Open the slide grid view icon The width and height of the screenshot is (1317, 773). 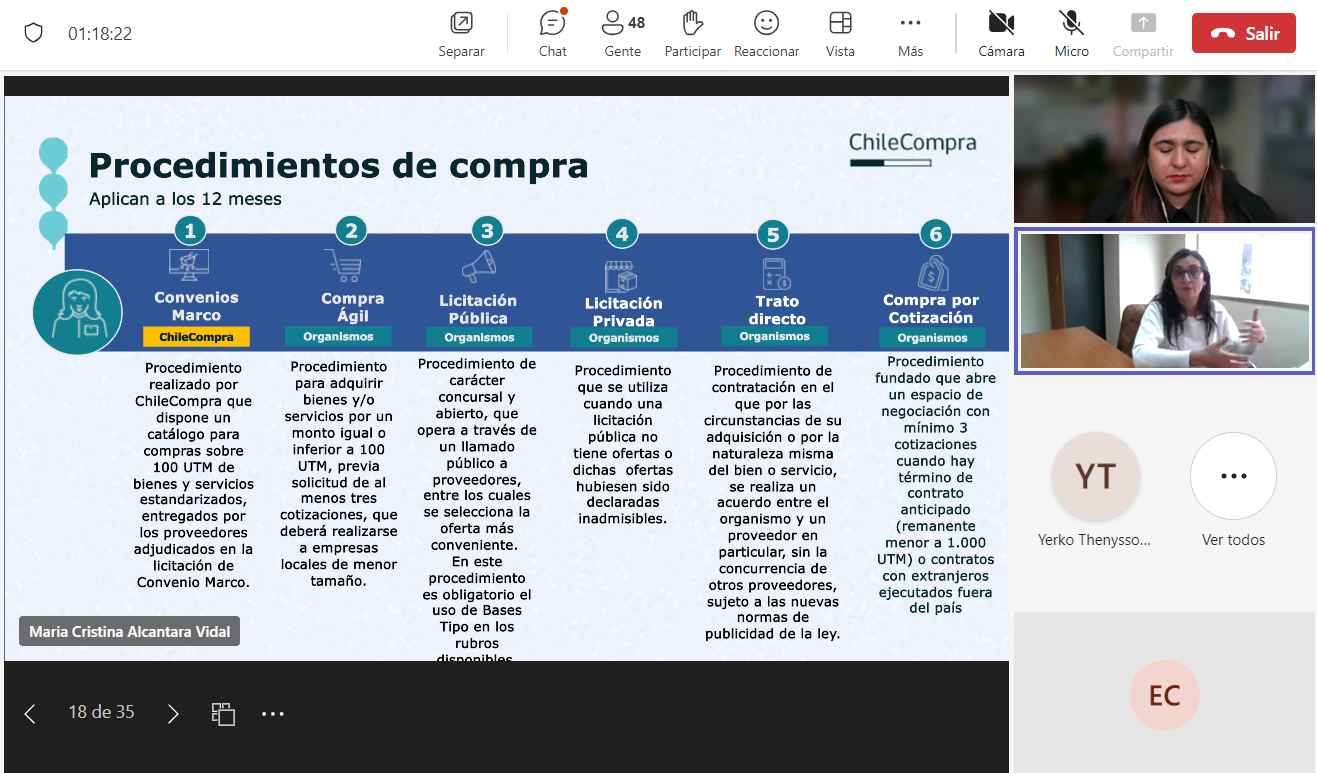(223, 713)
